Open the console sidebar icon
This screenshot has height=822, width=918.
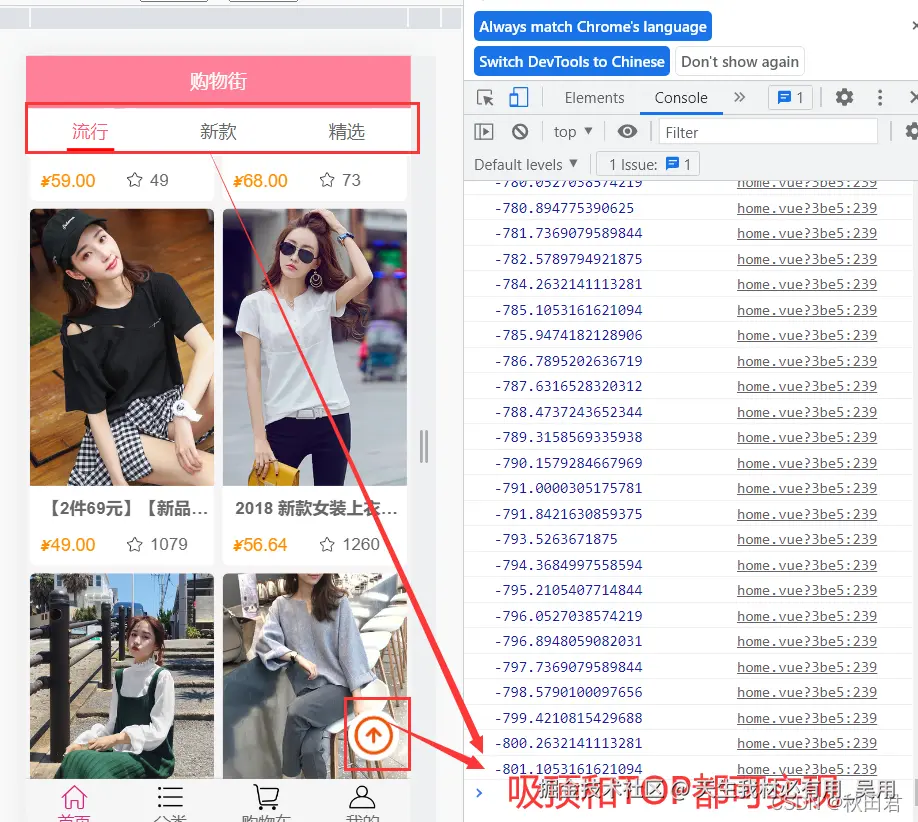pyautogui.click(x=483, y=131)
